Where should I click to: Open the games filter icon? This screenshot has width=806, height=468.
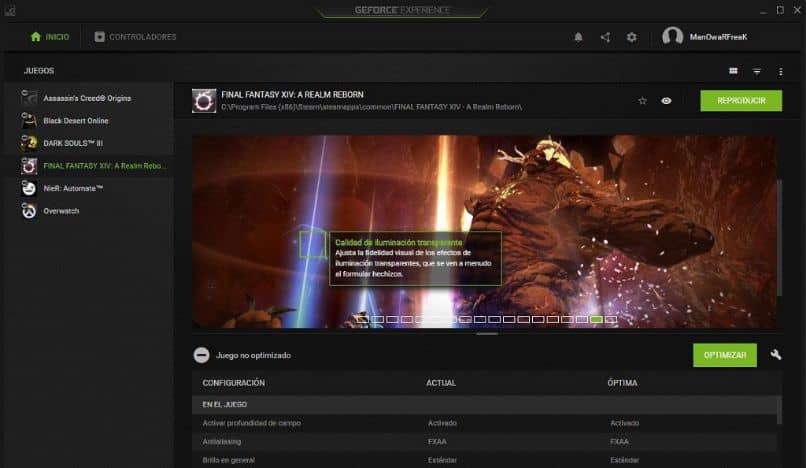click(757, 71)
